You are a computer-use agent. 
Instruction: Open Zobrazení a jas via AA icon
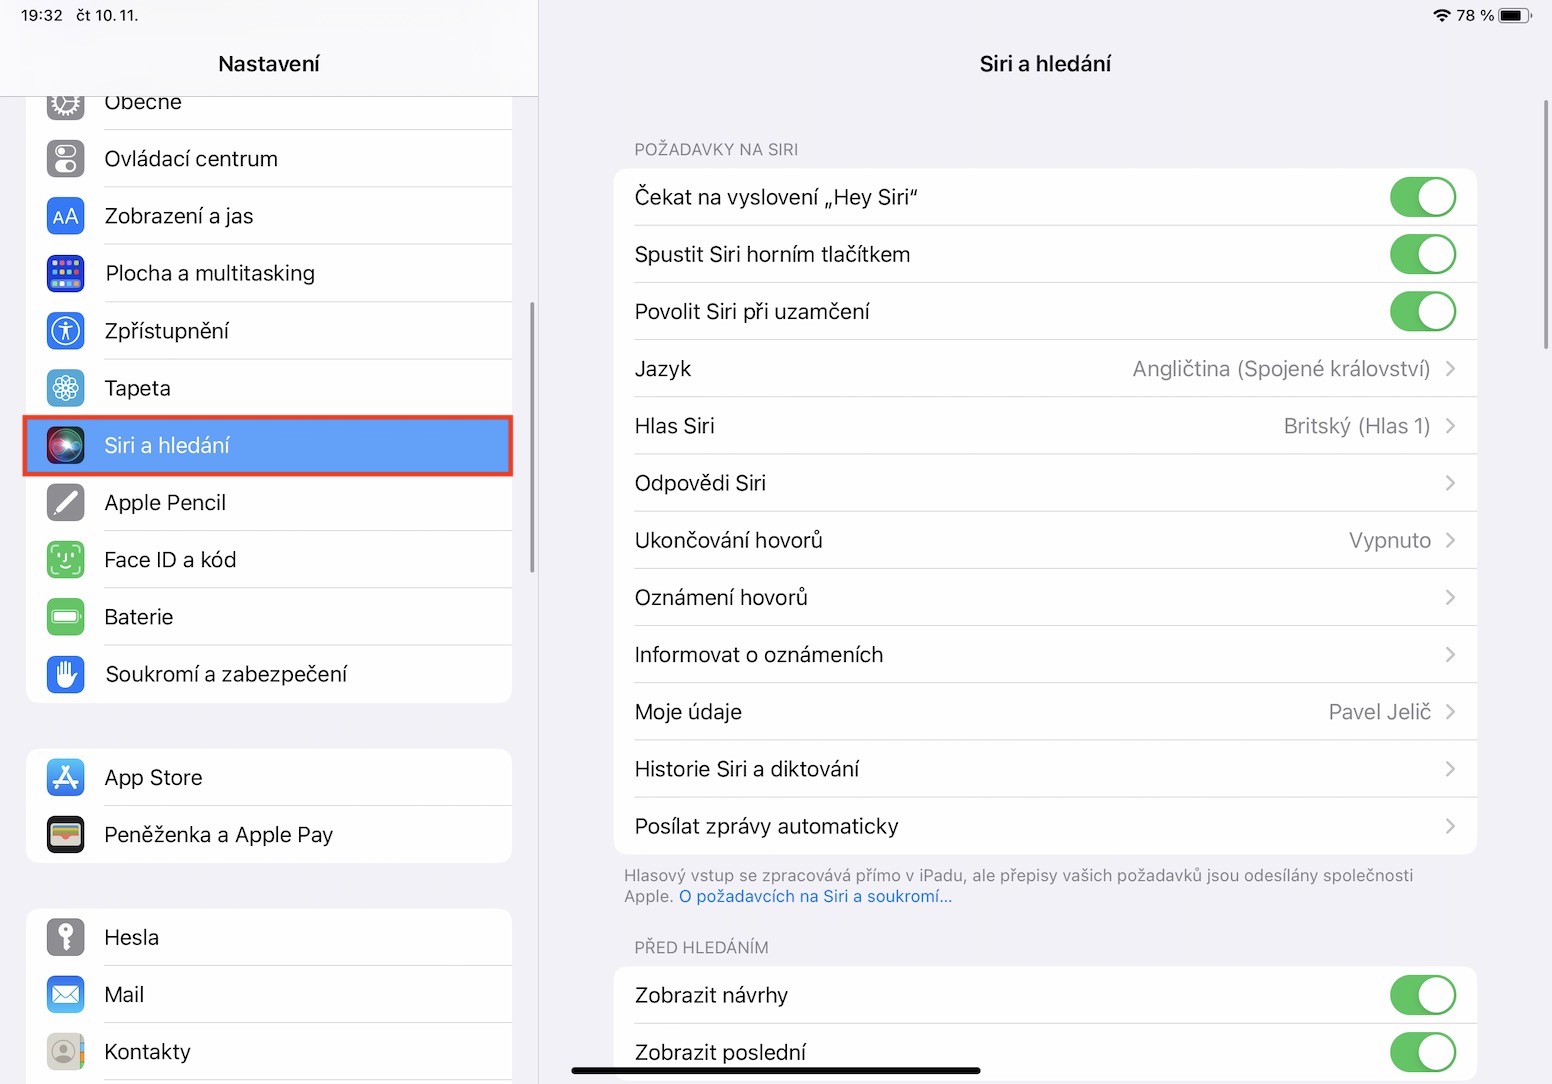[x=66, y=216]
